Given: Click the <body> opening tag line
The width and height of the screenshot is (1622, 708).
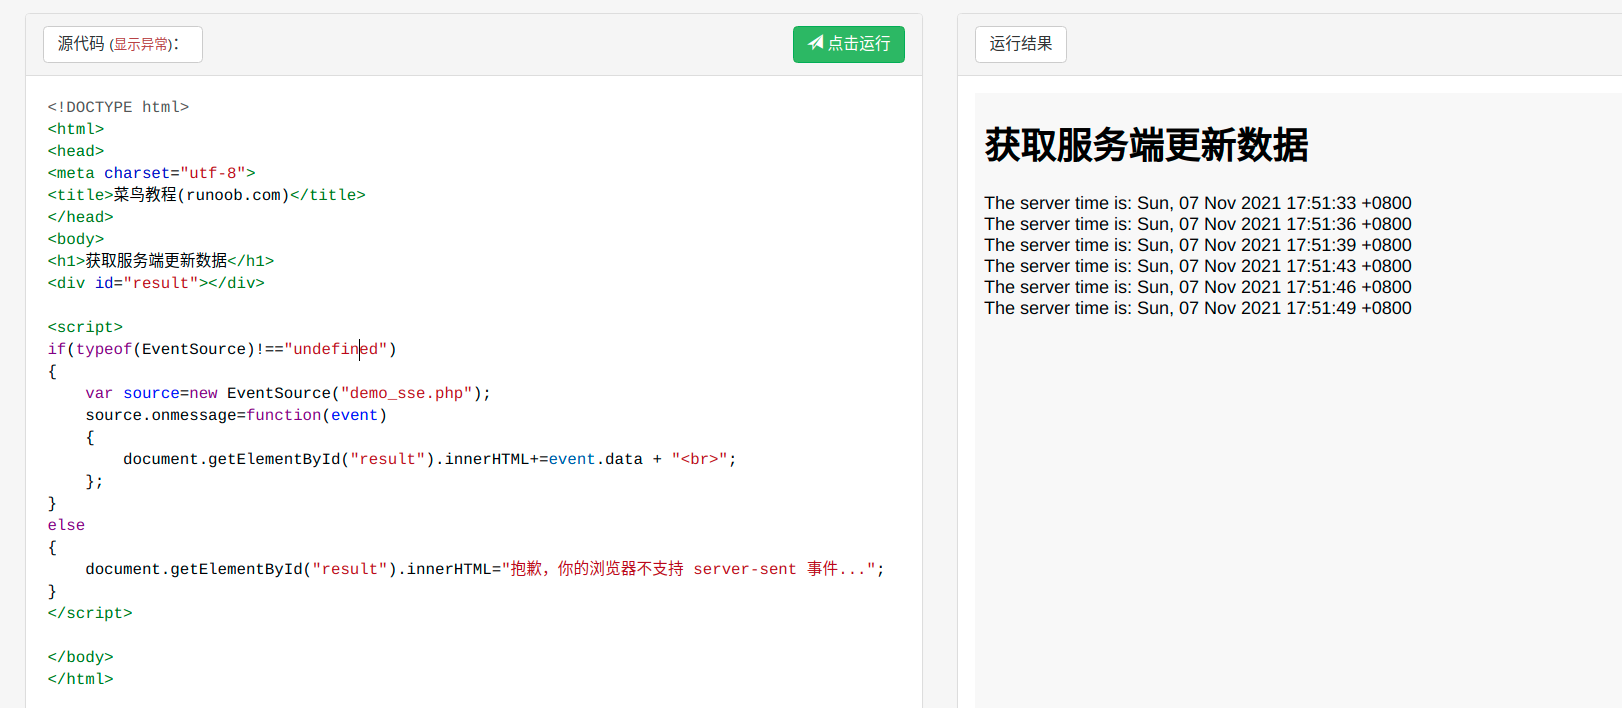Looking at the screenshot, I should click(x=76, y=239).
